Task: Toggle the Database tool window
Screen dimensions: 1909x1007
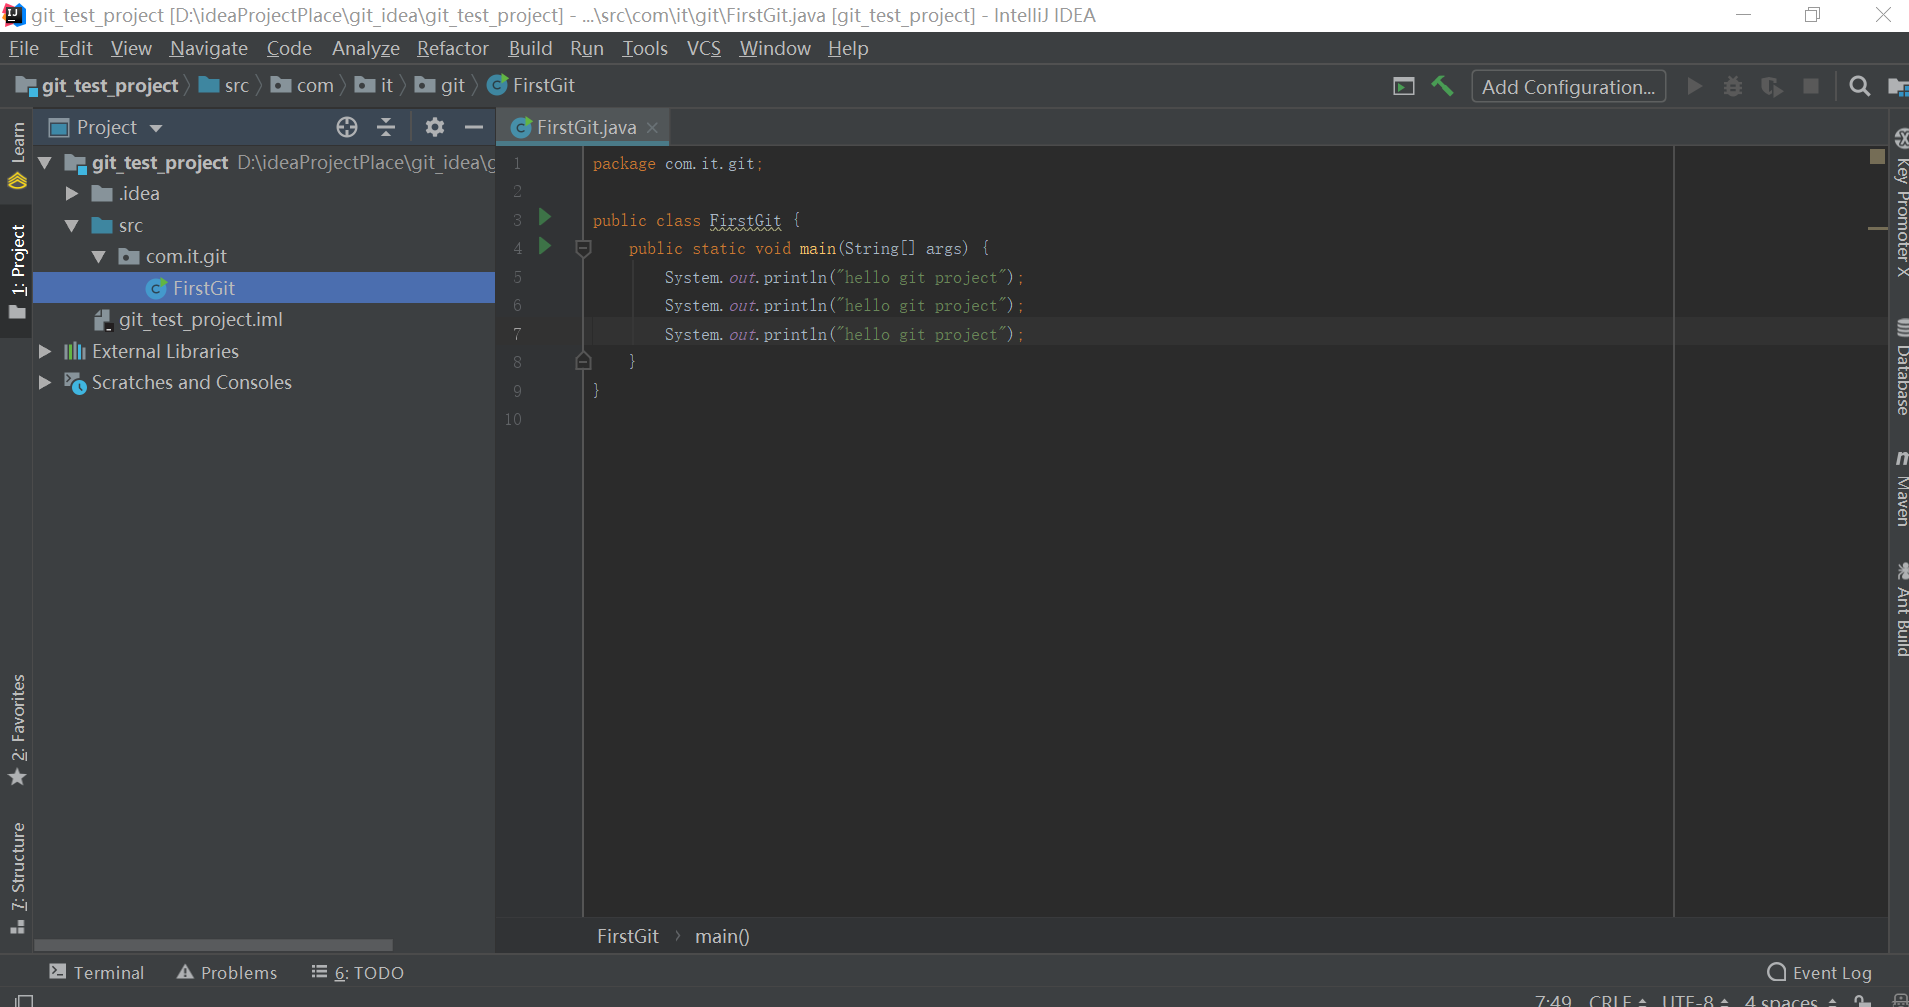Action: 1900,367
